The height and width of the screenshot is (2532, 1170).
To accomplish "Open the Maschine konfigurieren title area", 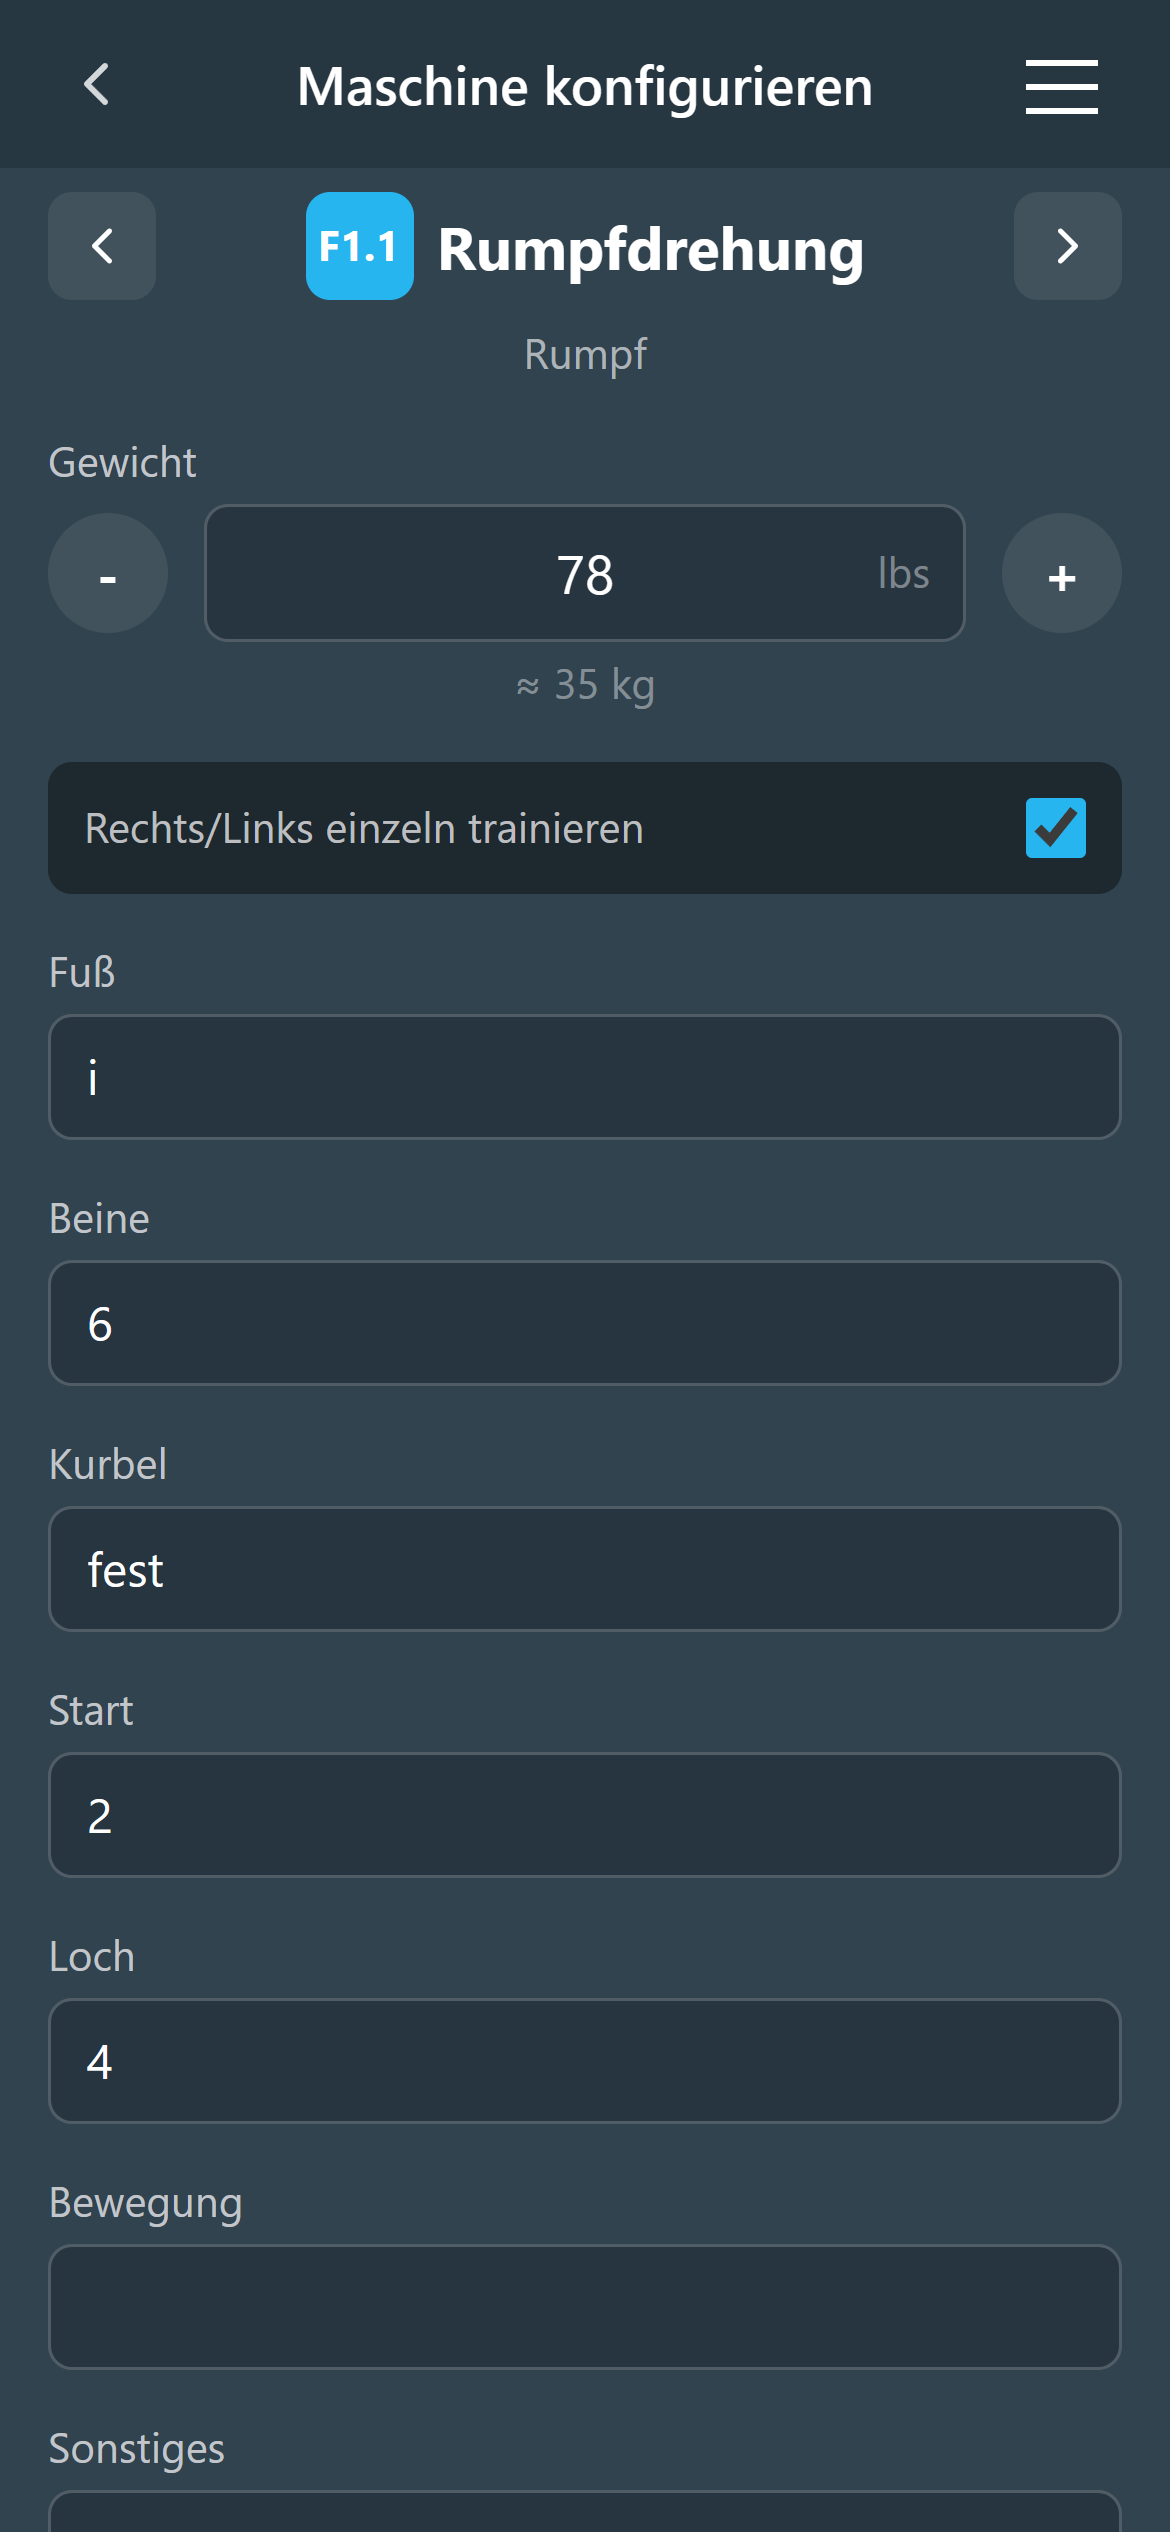I will coord(585,85).
